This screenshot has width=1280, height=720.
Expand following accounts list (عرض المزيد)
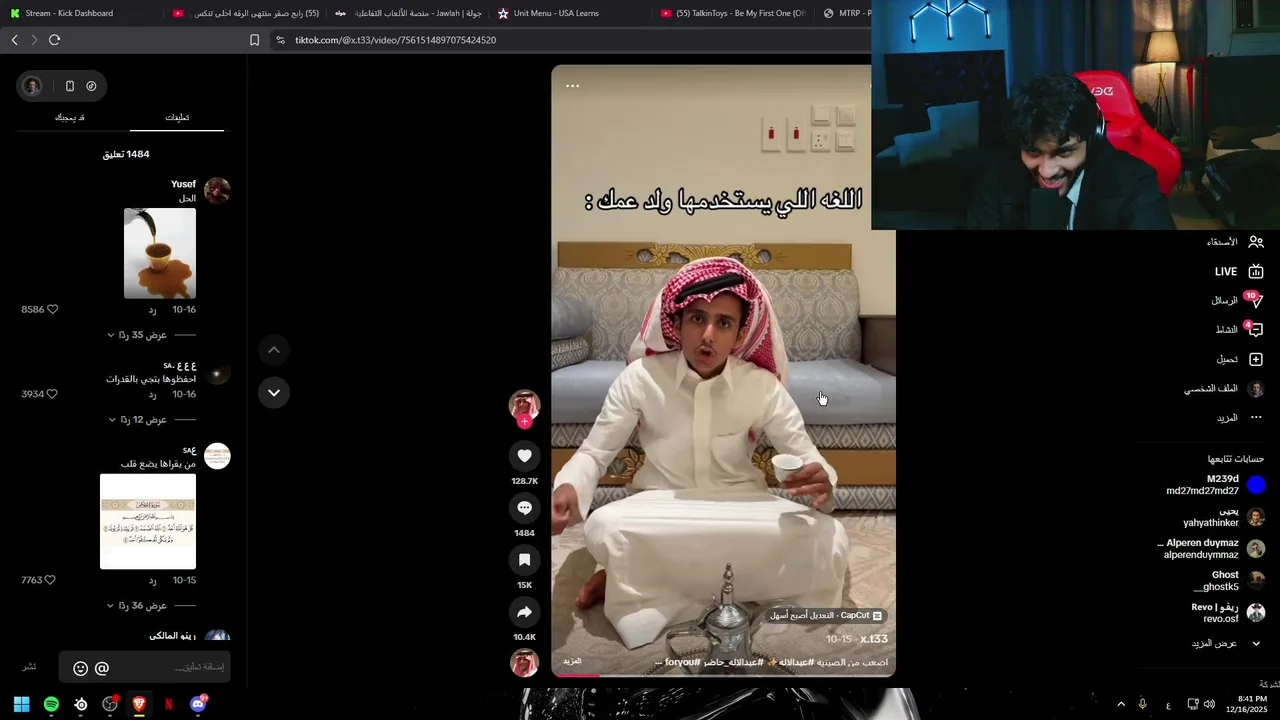[x=1226, y=643]
